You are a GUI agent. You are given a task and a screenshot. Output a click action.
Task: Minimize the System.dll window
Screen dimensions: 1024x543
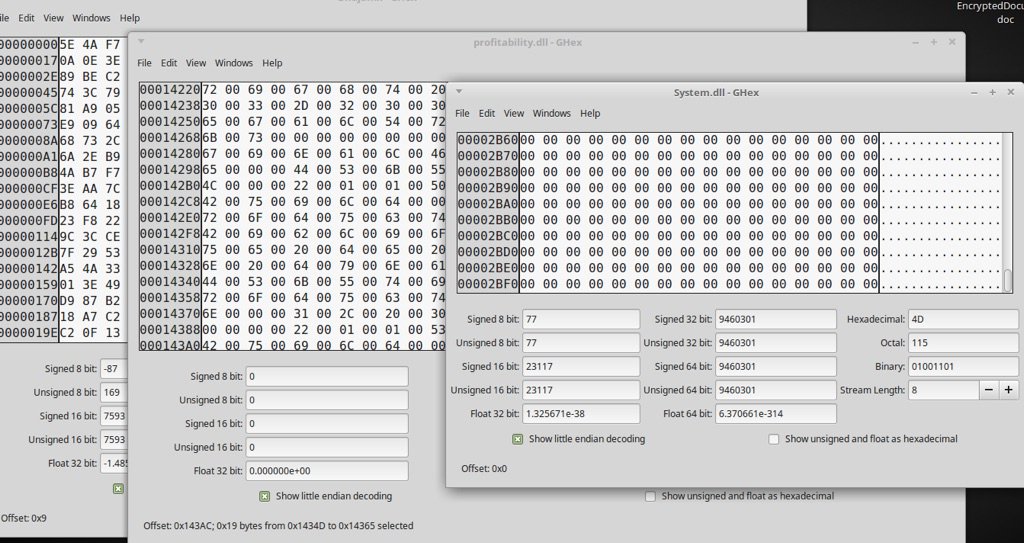(974, 93)
